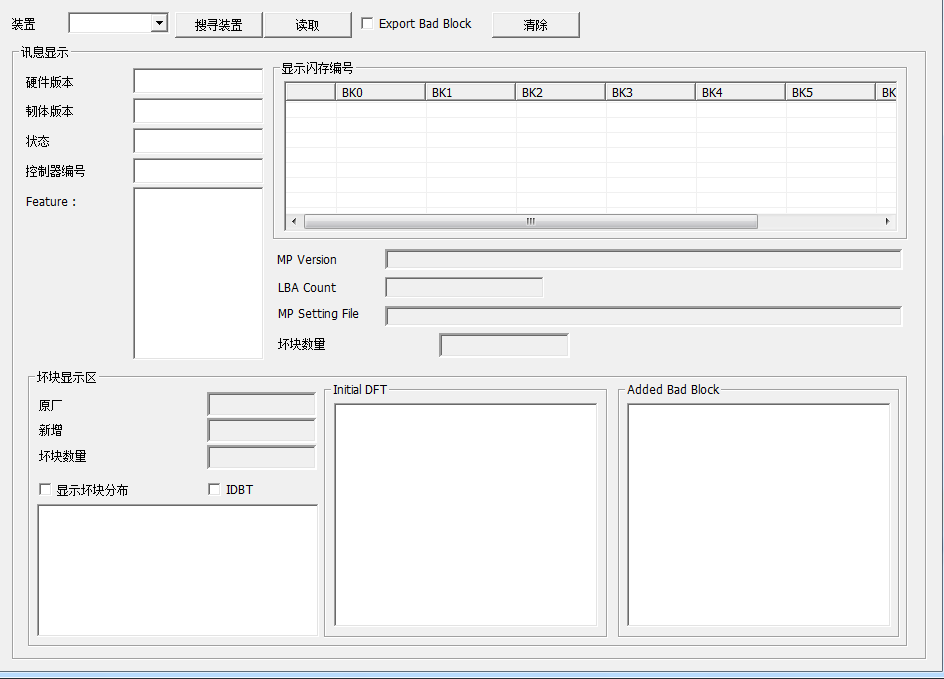Enable the 显示坏块分布 checkbox

(45, 489)
